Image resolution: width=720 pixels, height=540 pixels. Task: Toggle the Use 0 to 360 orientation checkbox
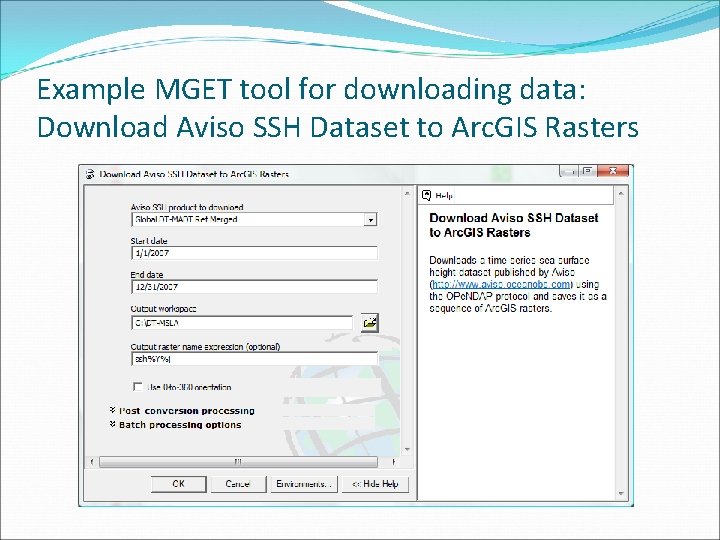(138, 387)
